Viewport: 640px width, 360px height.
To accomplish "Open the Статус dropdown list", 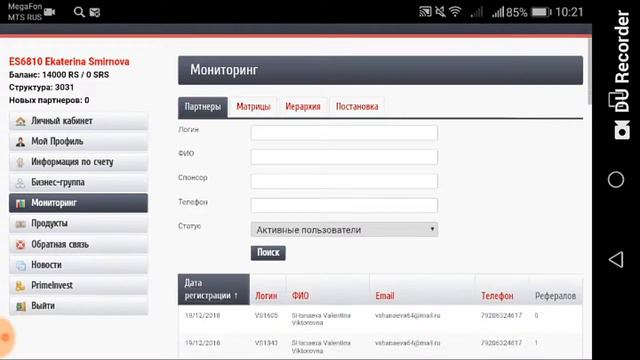I will click(x=344, y=230).
